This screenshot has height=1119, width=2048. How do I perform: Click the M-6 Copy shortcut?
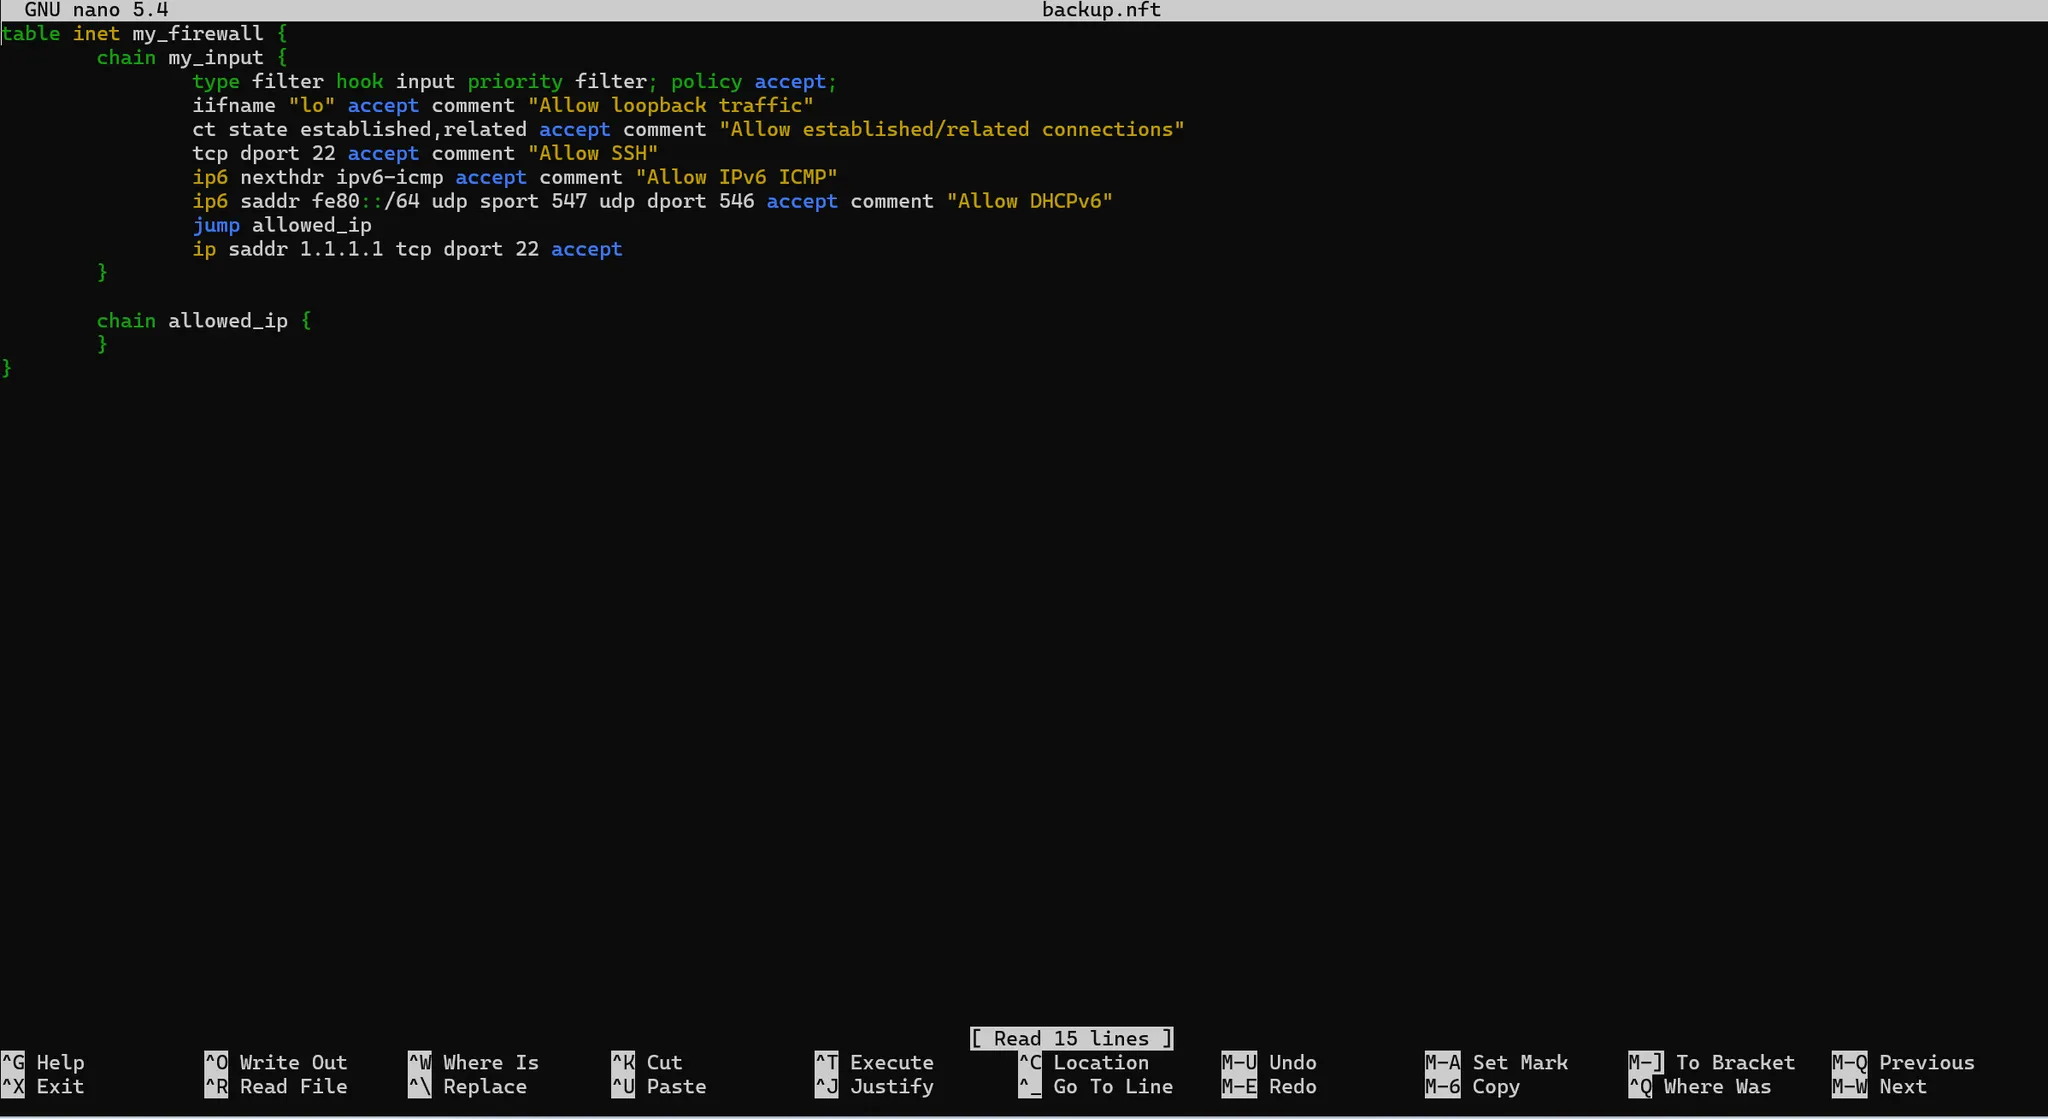(x=1473, y=1086)
